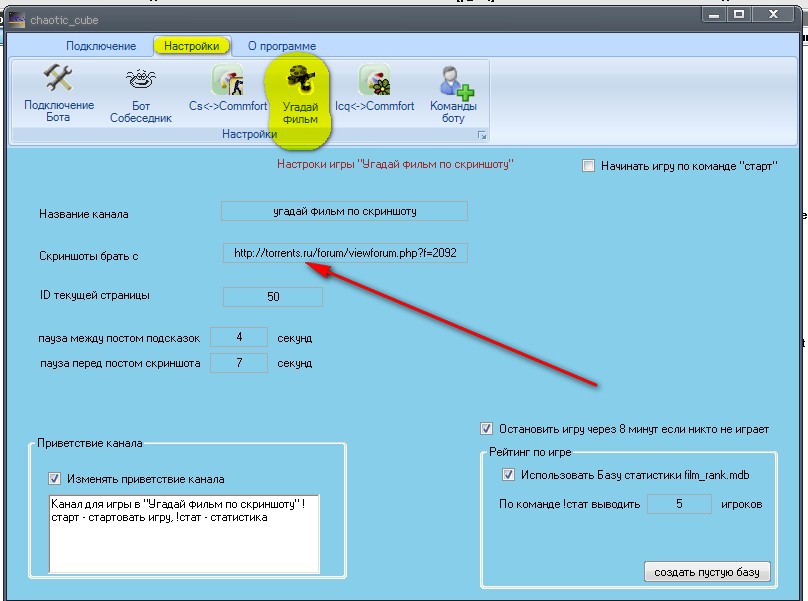
Task: Open the Подключение Бота ribbon icon
Action: point(59,93)
